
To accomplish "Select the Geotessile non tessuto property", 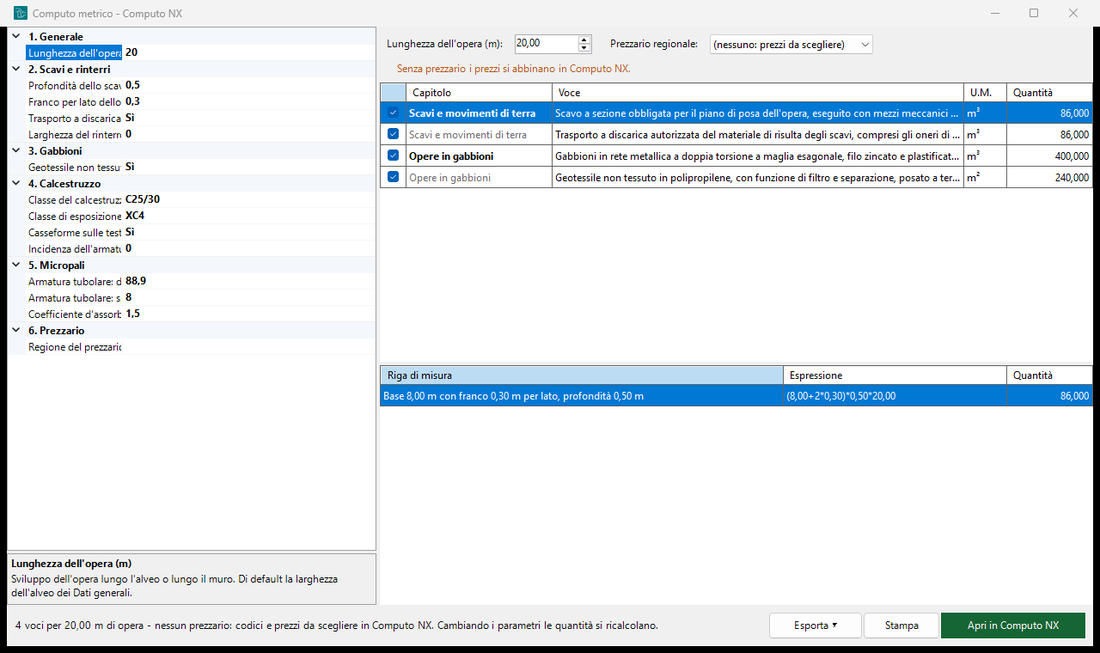I will (x=200, y=167).
